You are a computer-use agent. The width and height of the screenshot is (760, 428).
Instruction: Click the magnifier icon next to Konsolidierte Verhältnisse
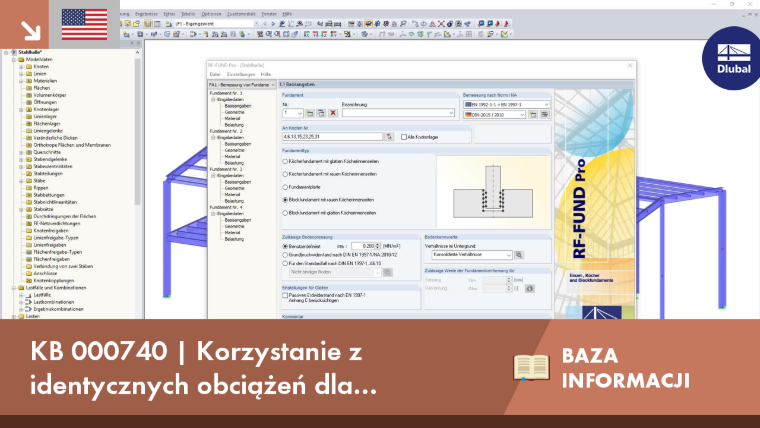tap(519, 254)
